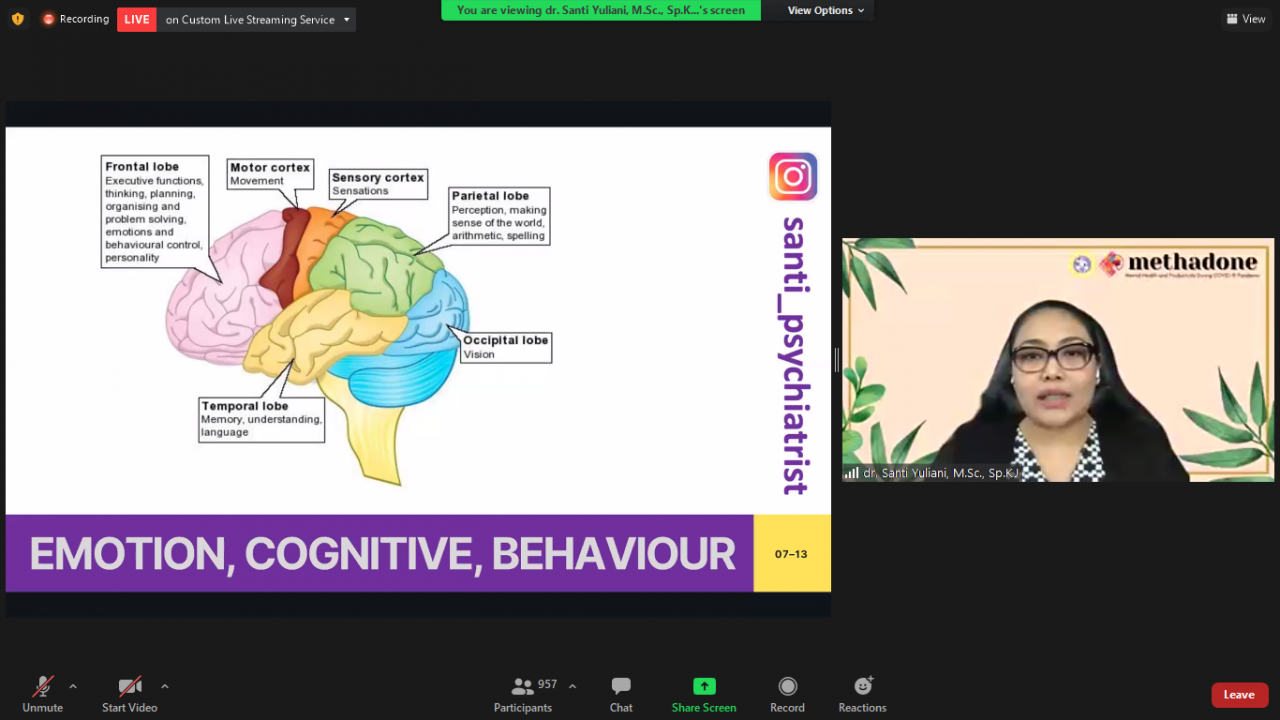Click the Instagram logo on slide
The image size is (1280, 720).
tap(793, 177)
